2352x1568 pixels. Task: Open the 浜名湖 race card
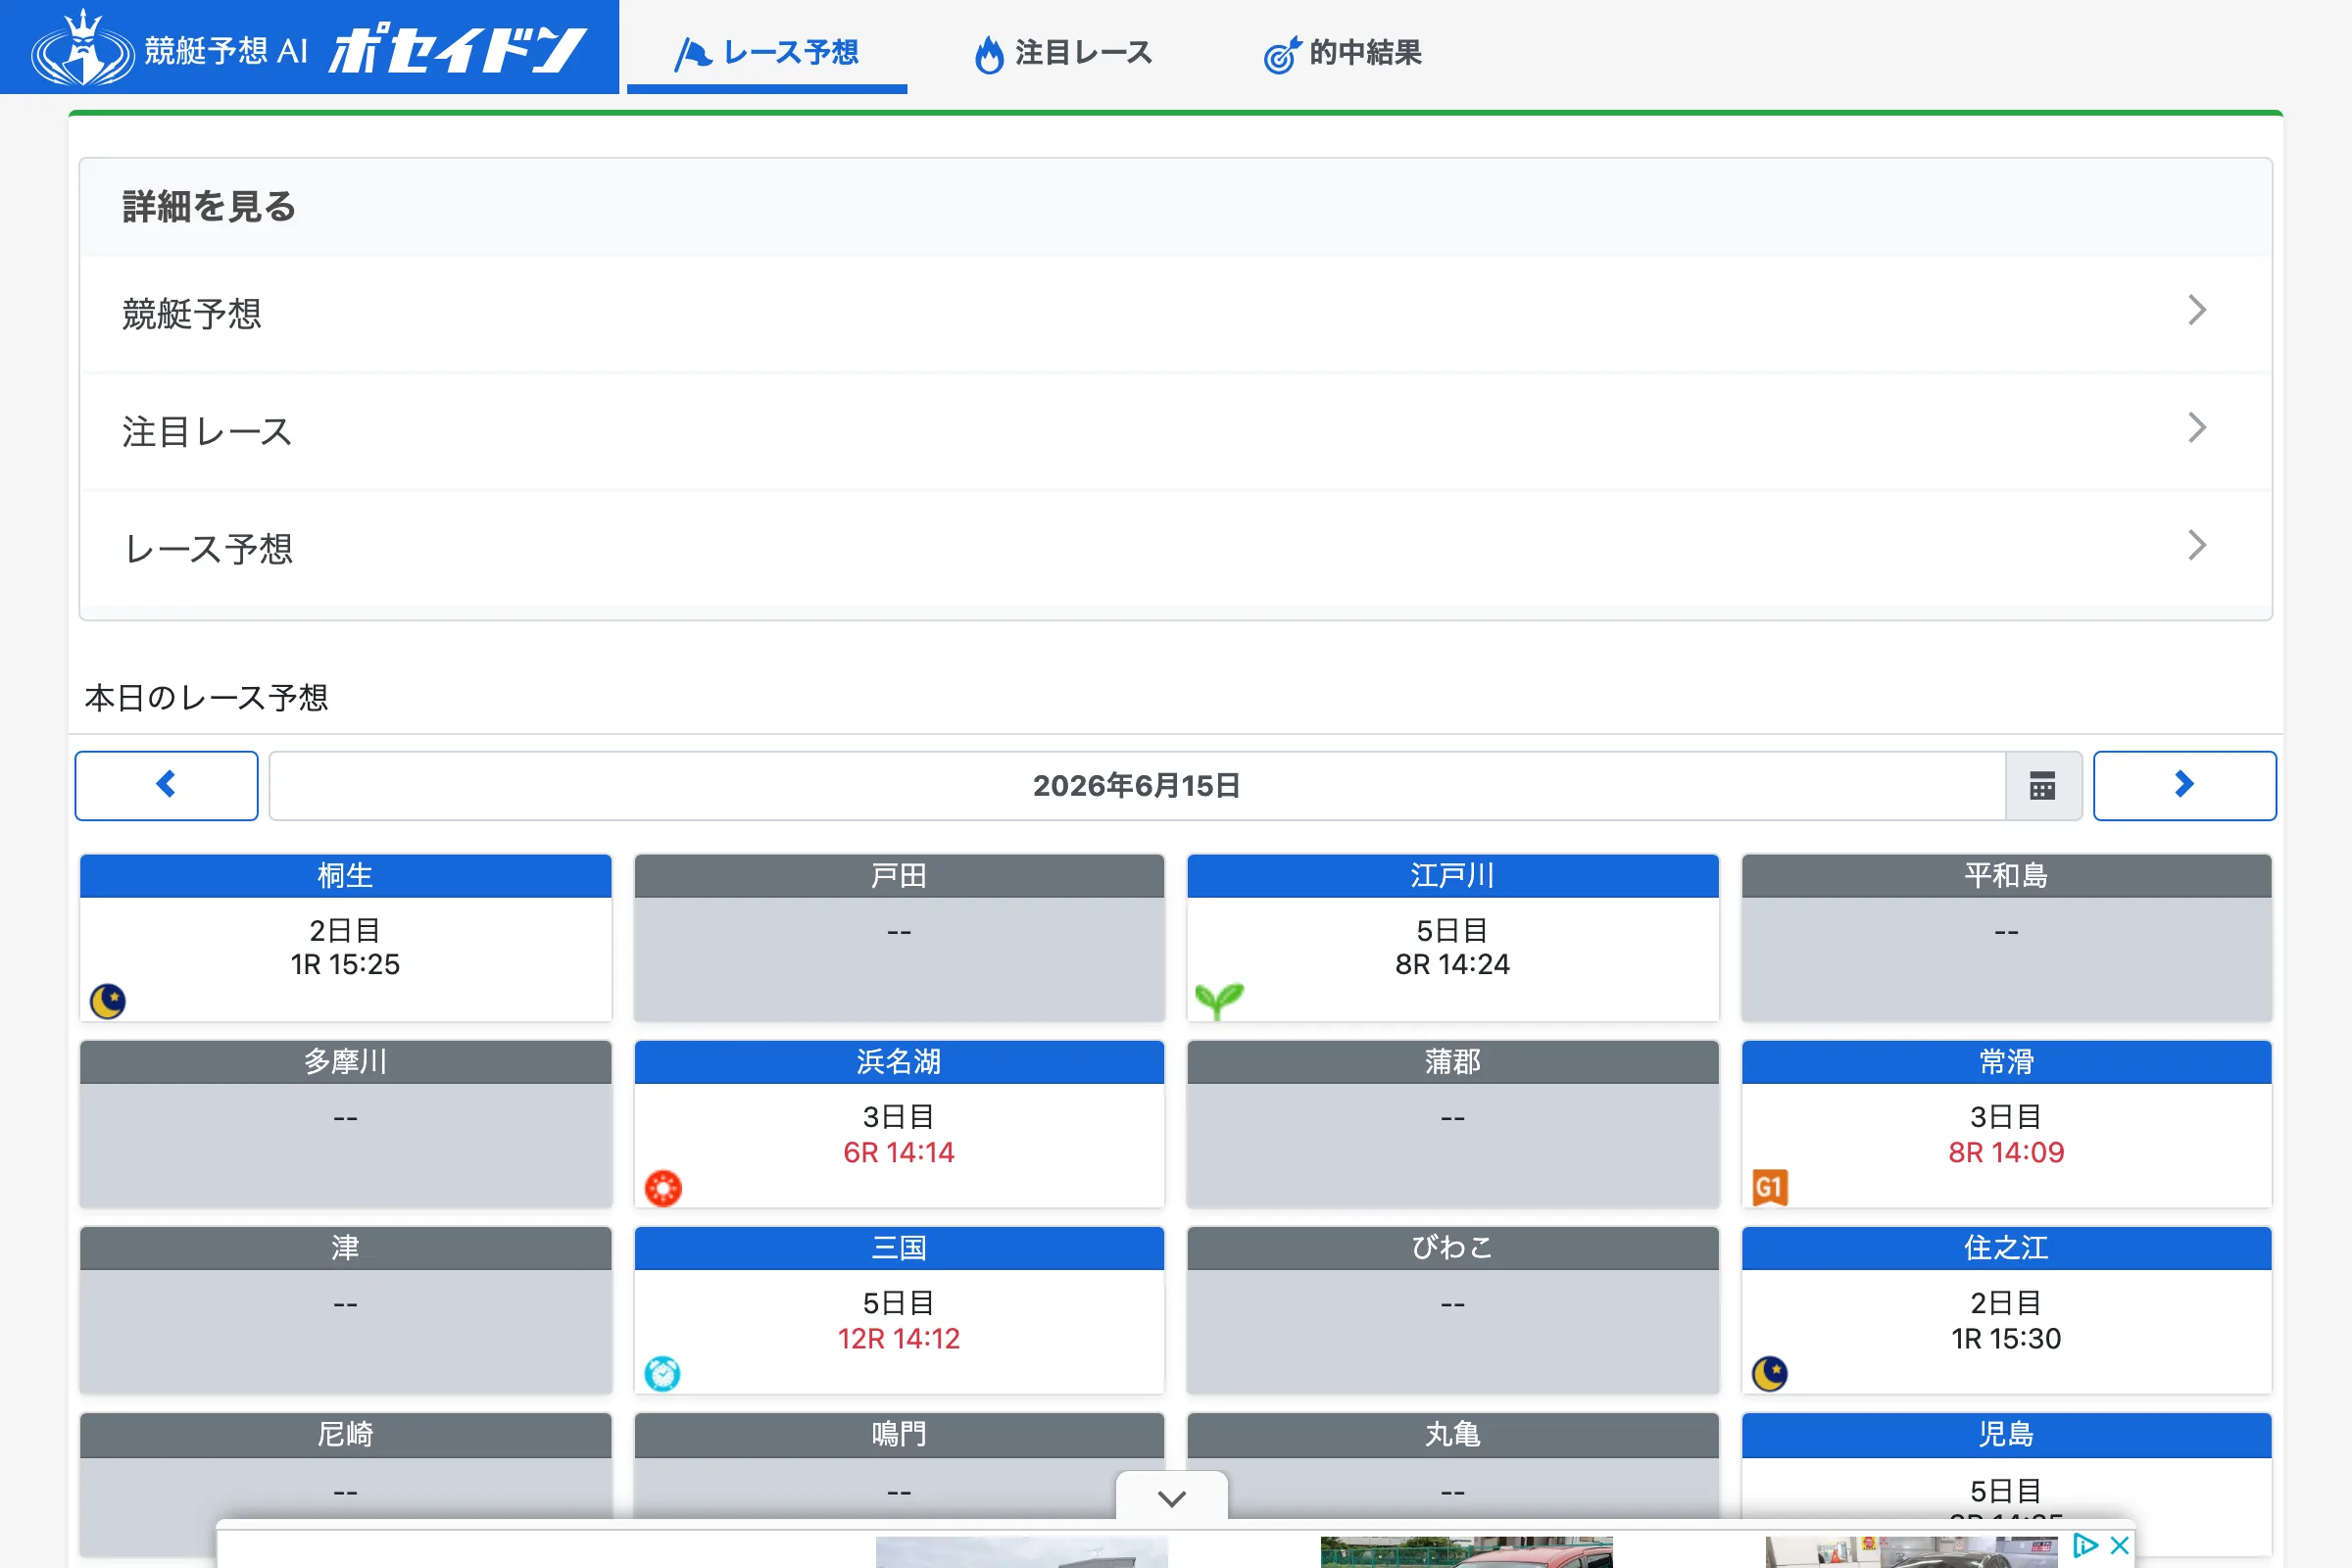[x=899, y=1124]
